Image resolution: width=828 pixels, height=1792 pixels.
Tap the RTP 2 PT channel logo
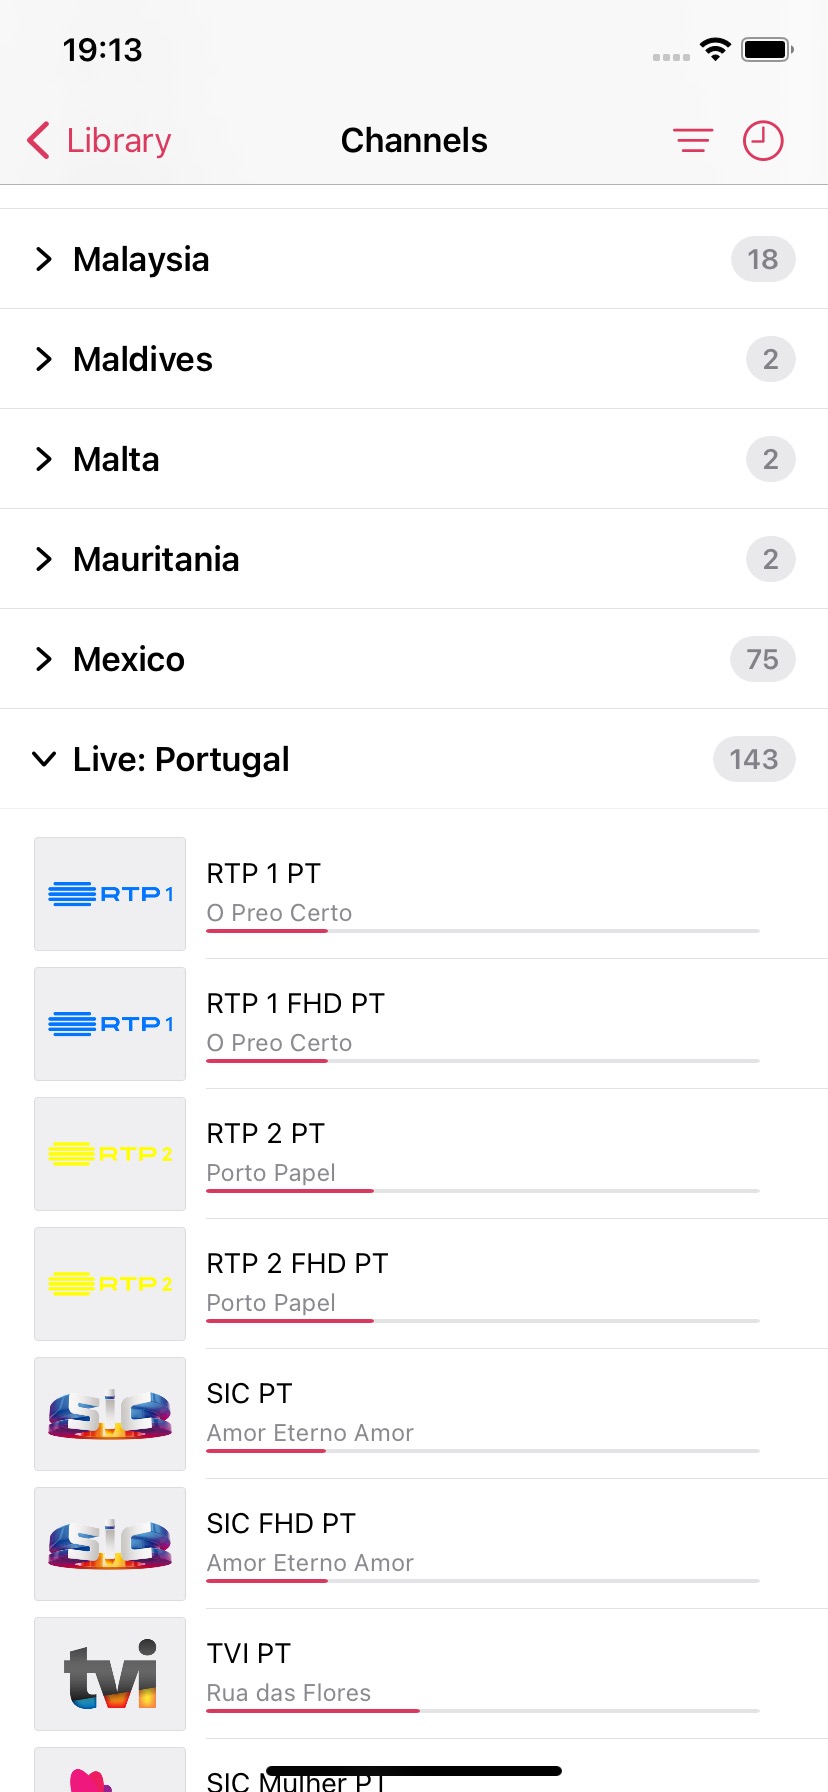110,1154
